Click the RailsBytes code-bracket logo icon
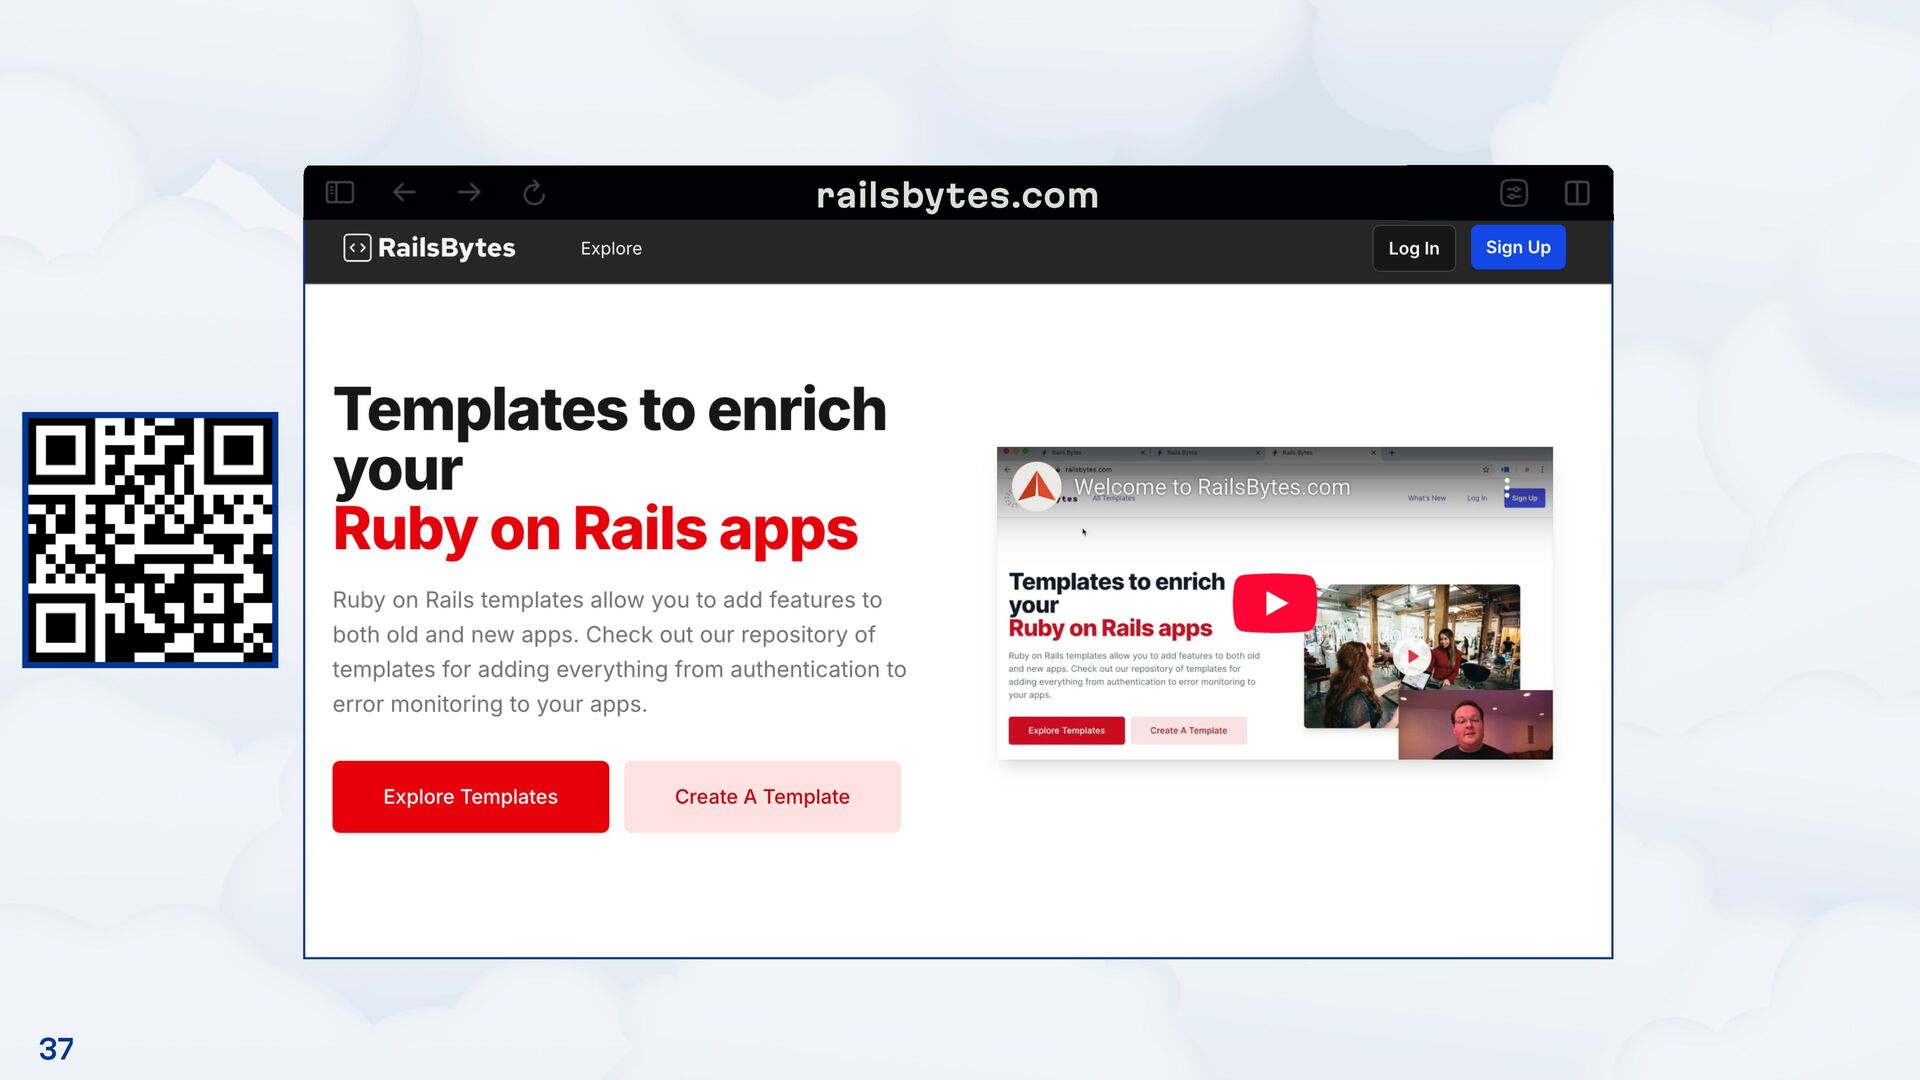Screen dimensions: 1920x1080 [x=357, y=248]
